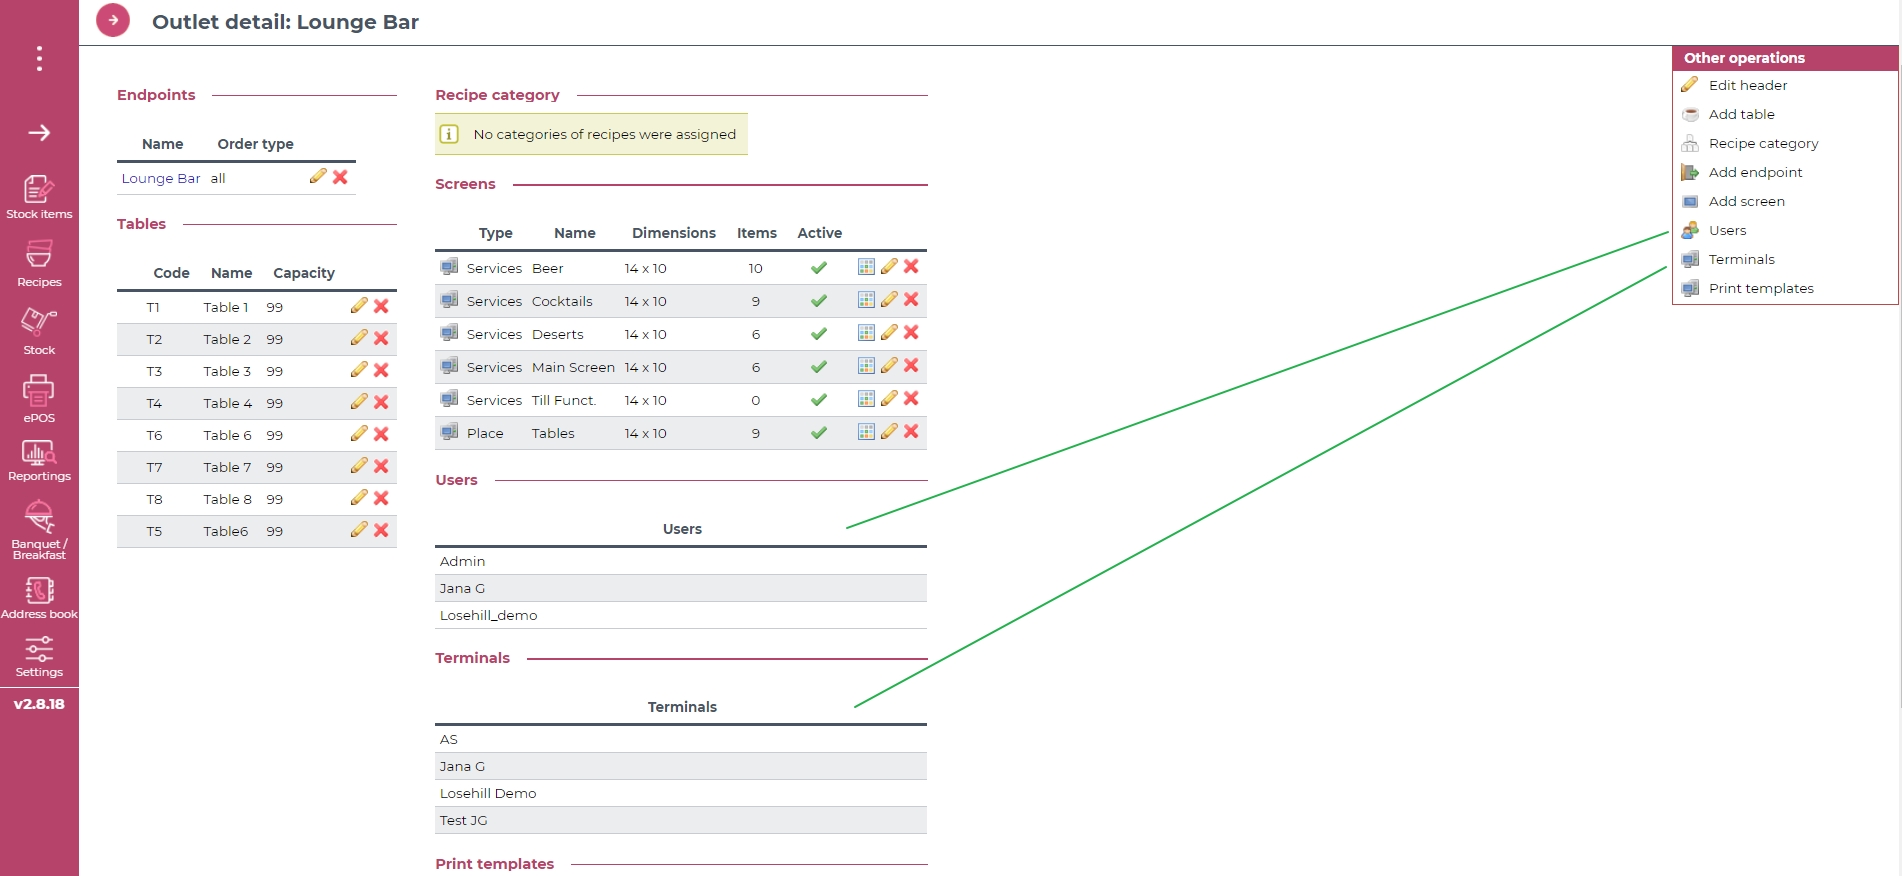Edit the Main Screen entry
The height and width of the screenshot is (876, 1902).
889,365
